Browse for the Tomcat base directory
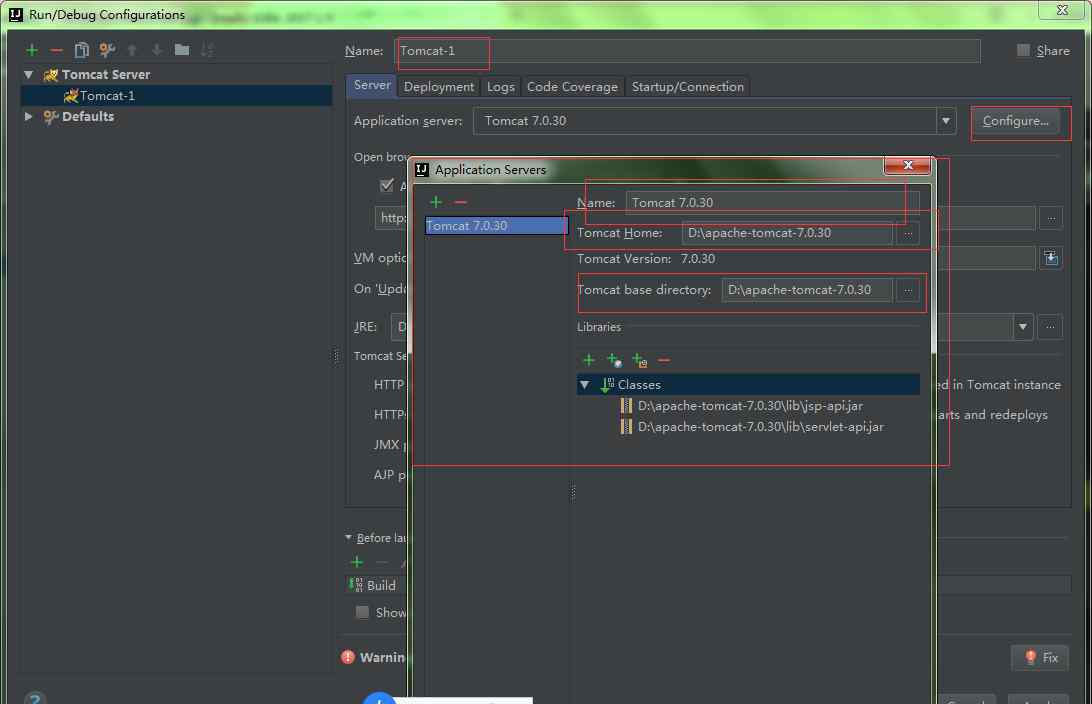The width and height of the screenshot is (1092, 704). pyautogui.click(x=907, y=290)
